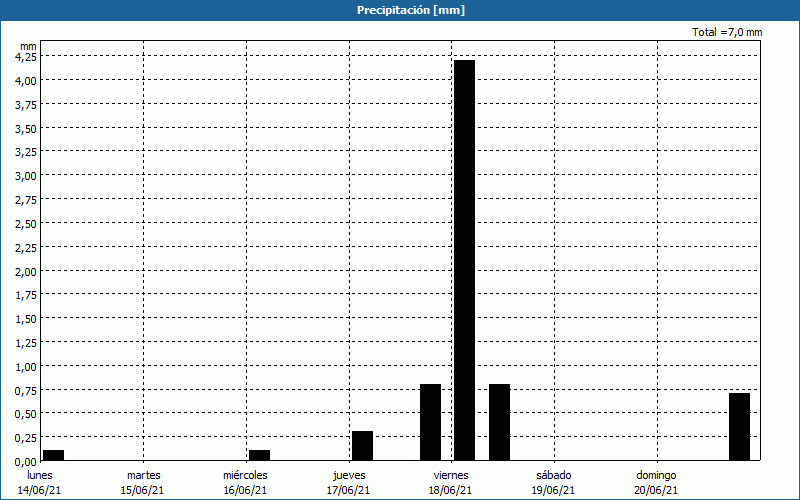Click the 4,25 axis value
The height and width of the screenshot is (500, 800).
26,57
